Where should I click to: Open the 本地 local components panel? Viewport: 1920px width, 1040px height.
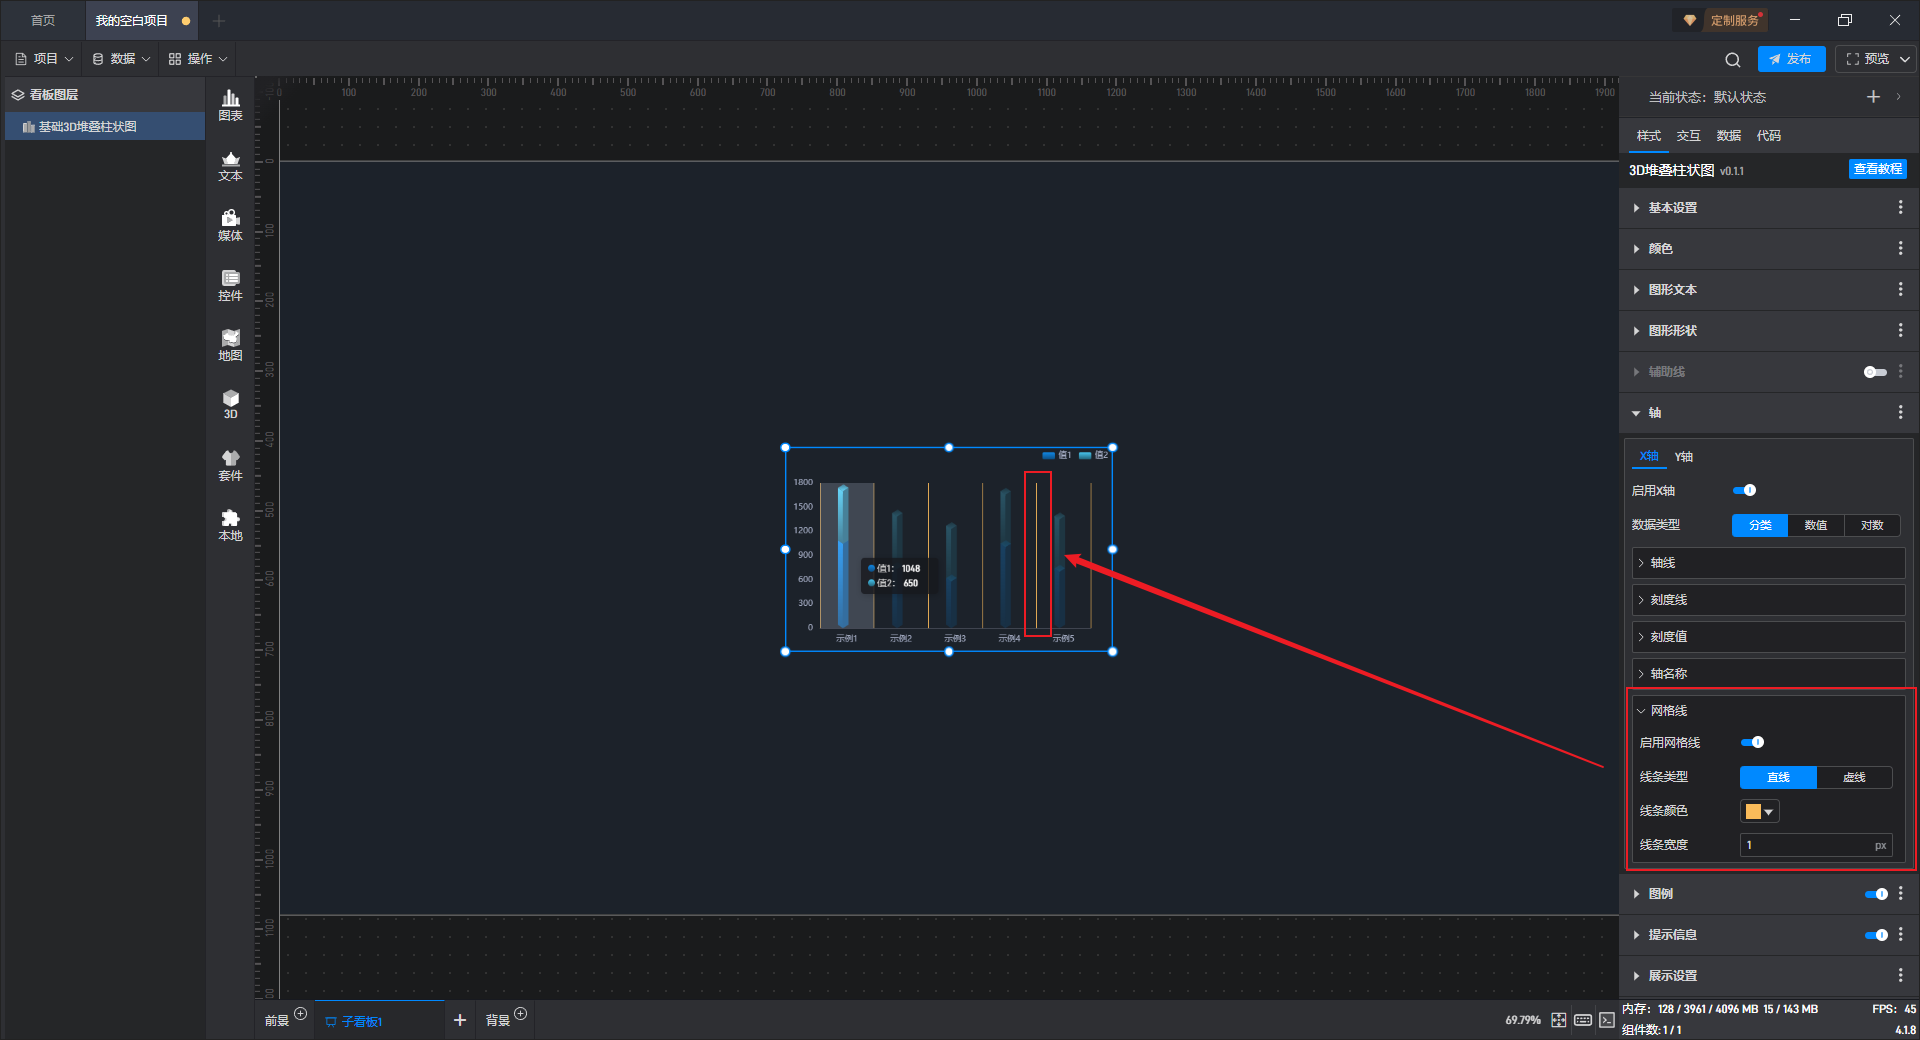point(230,525)
